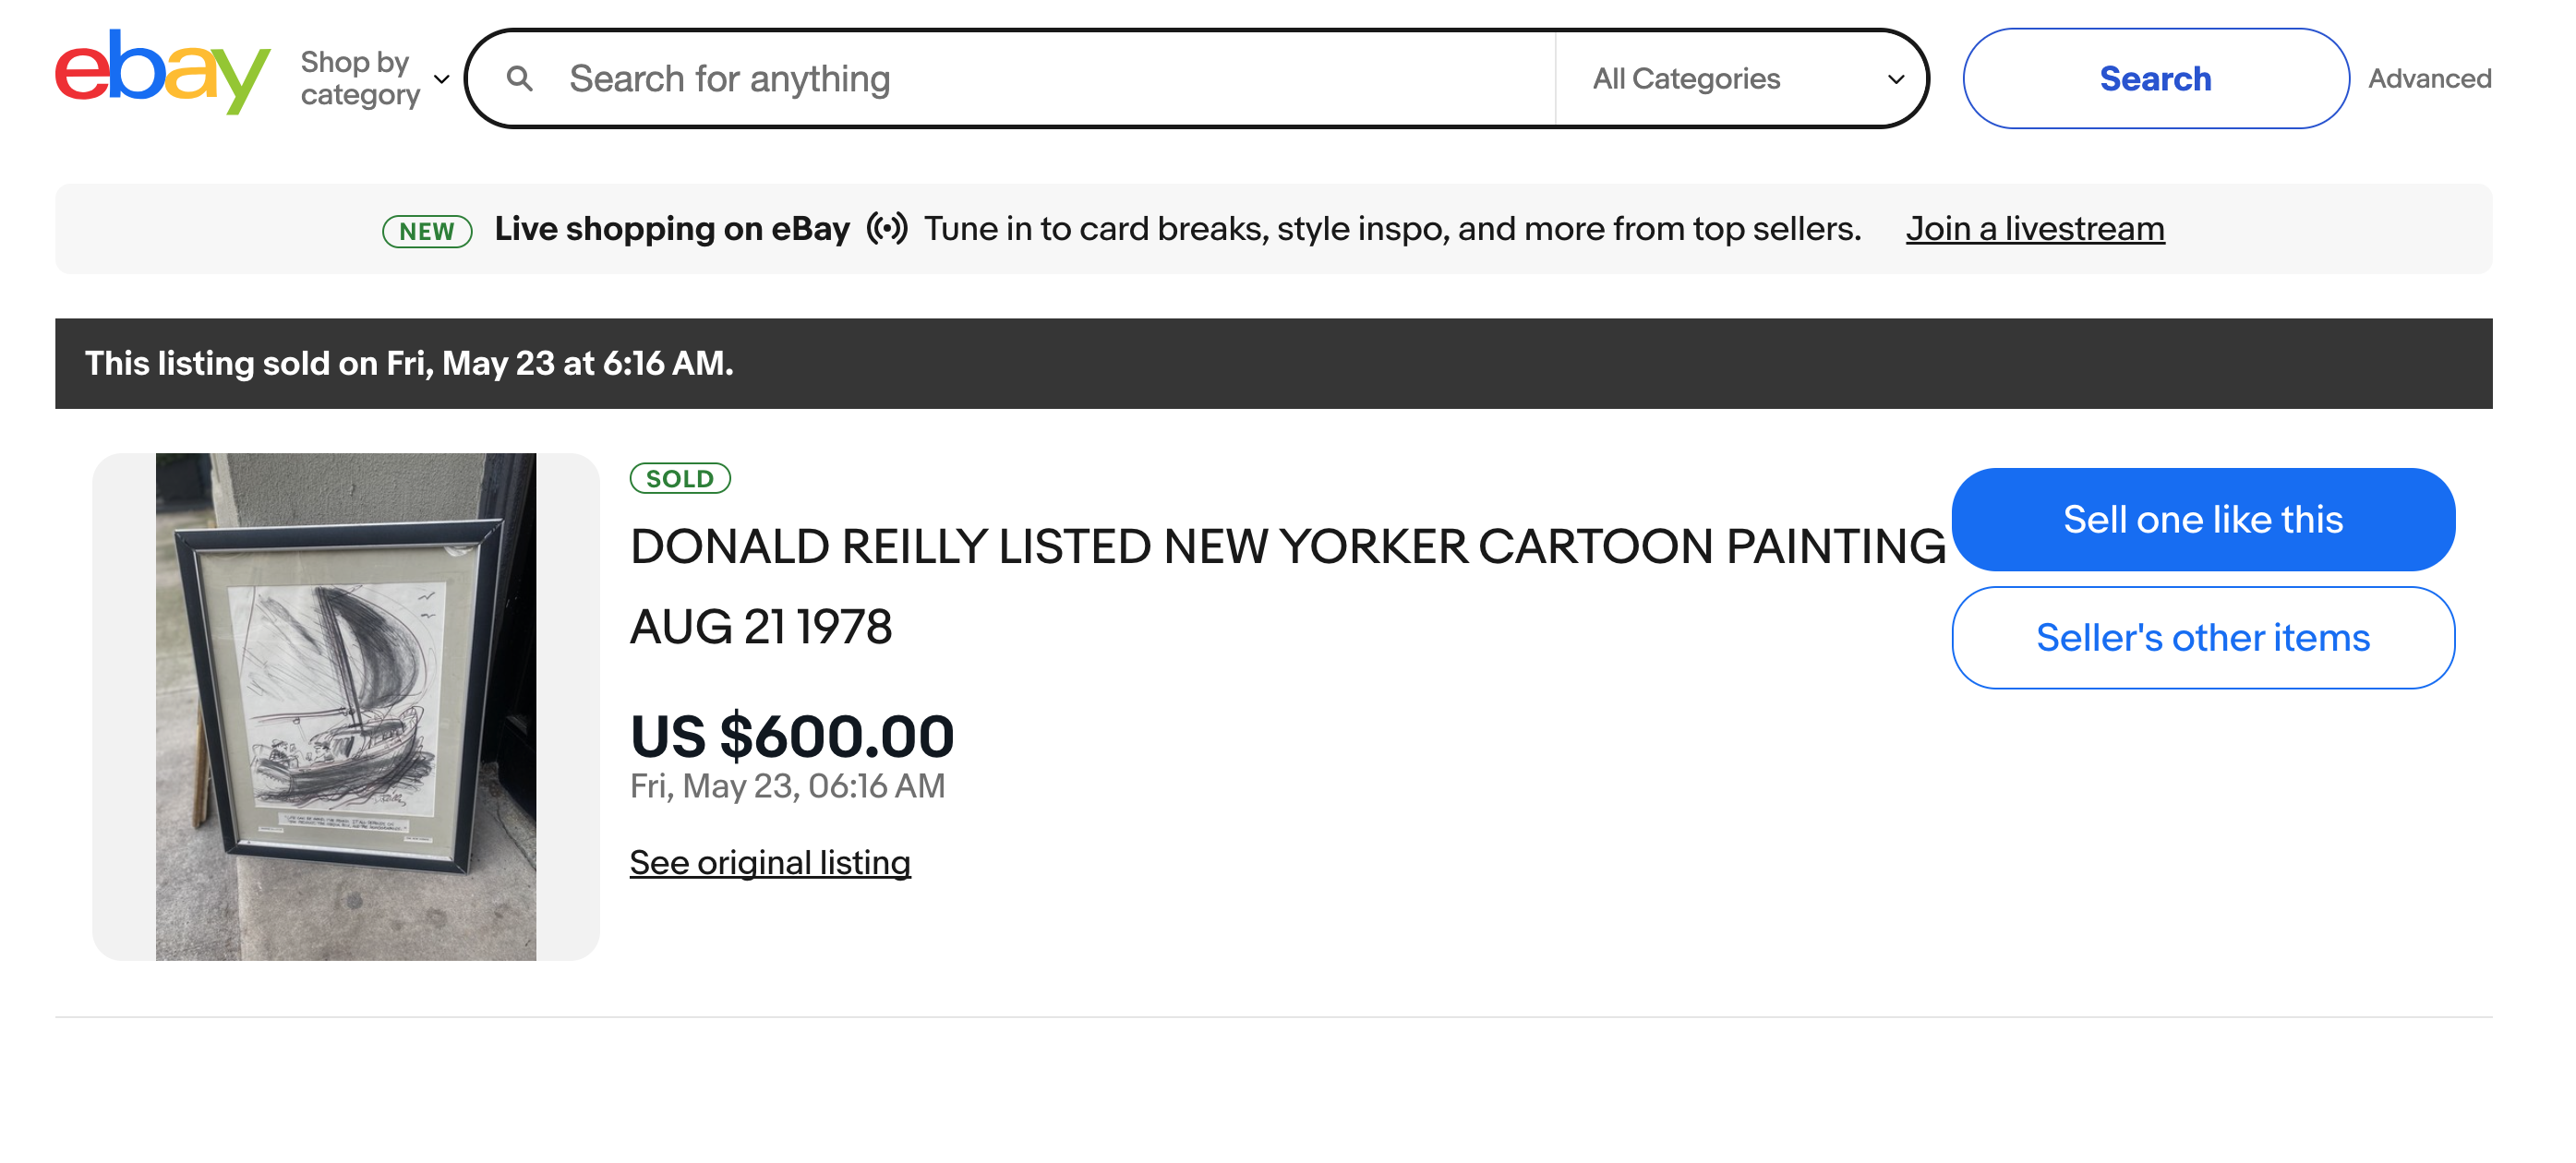Click the live broadcast signal icon
The width and height of the screenshot is (2576, 1163).
[886, 228]
